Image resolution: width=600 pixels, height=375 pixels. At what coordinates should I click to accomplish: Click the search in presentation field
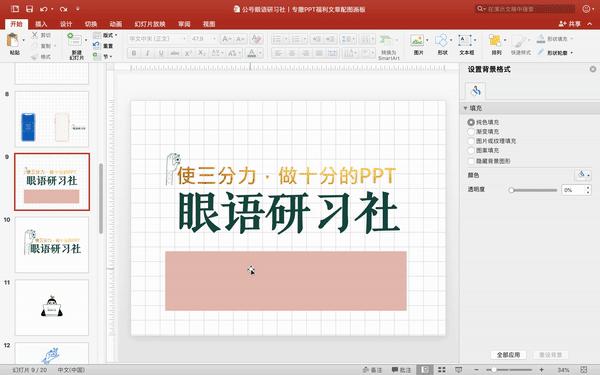[x=525, y=8]
